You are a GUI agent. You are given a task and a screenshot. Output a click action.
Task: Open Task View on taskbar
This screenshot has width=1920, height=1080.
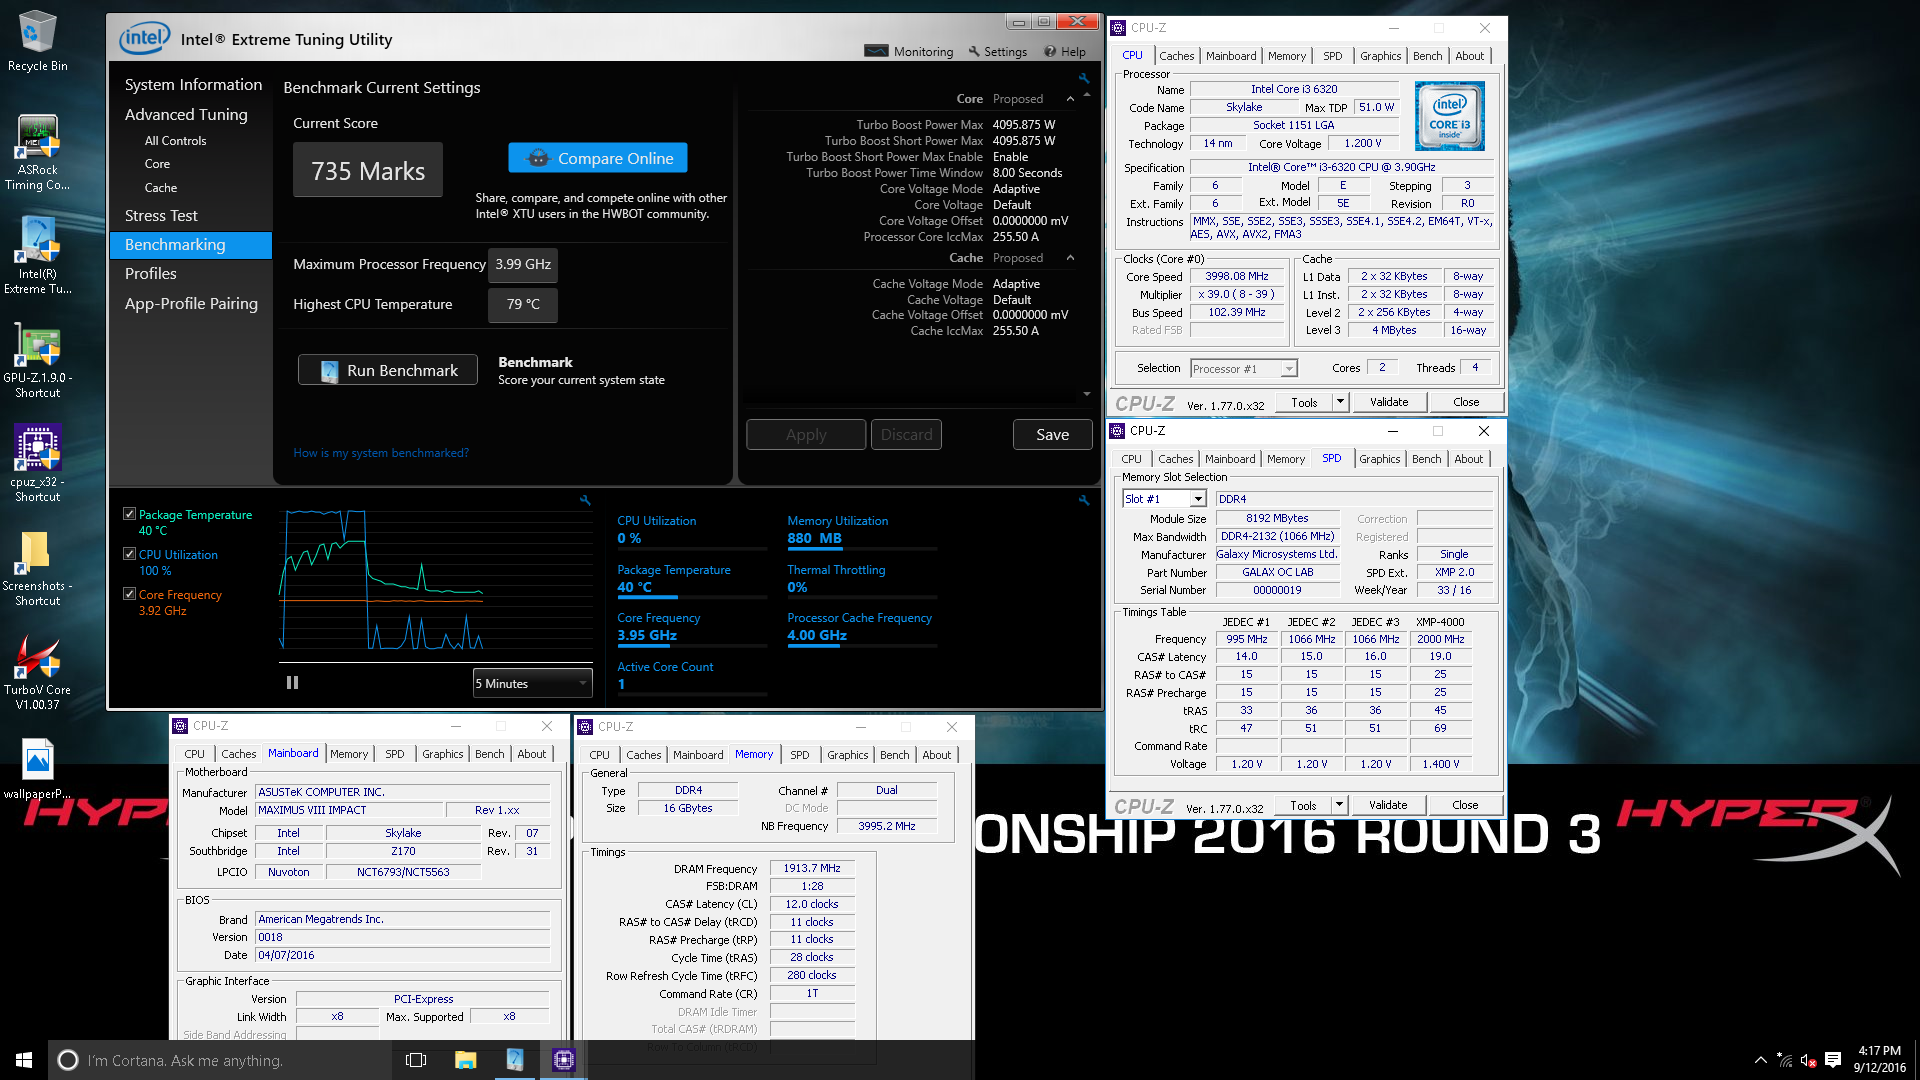tap(416, 1060)
